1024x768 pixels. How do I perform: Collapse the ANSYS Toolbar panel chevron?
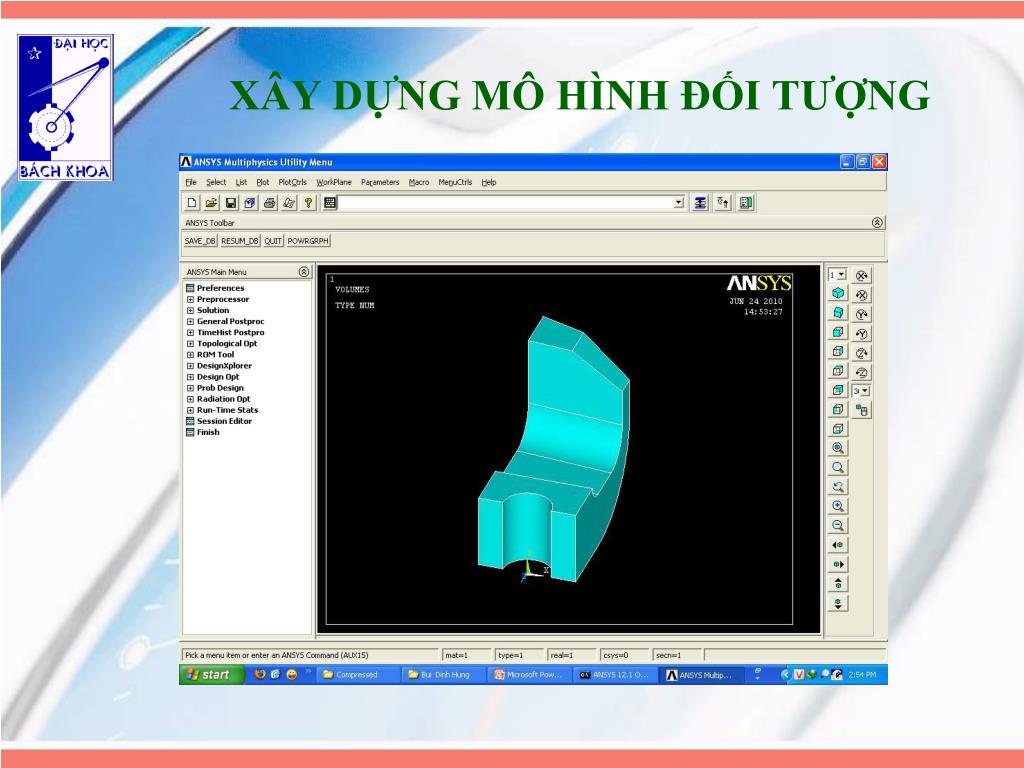tap(877, 223)
